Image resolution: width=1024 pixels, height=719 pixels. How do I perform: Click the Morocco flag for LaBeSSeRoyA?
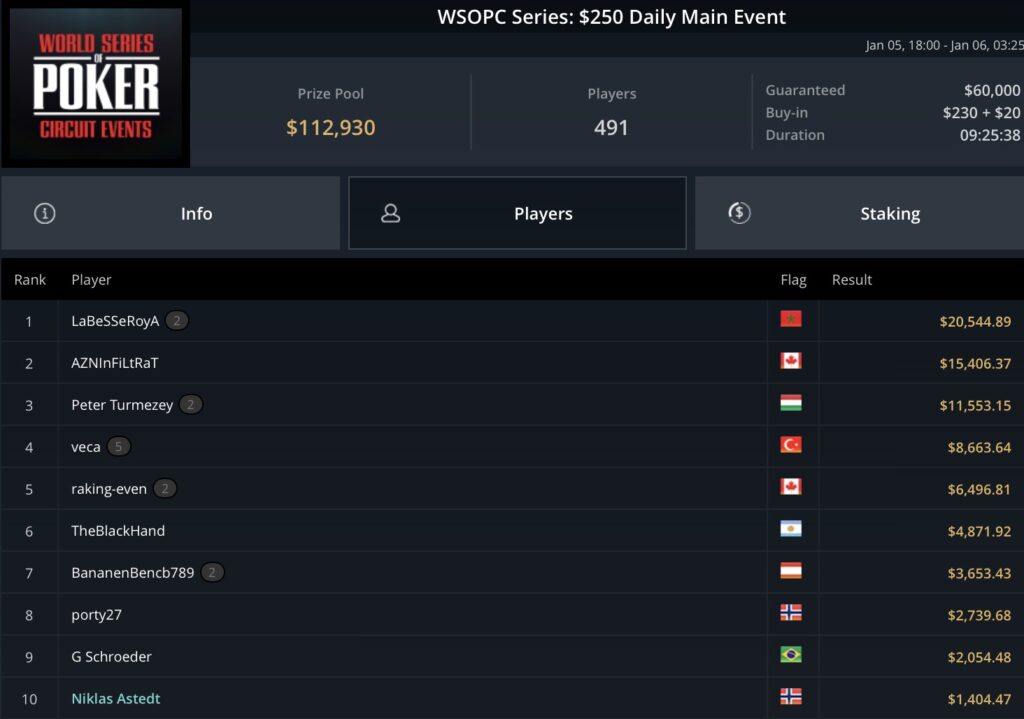tap(791, 319)
